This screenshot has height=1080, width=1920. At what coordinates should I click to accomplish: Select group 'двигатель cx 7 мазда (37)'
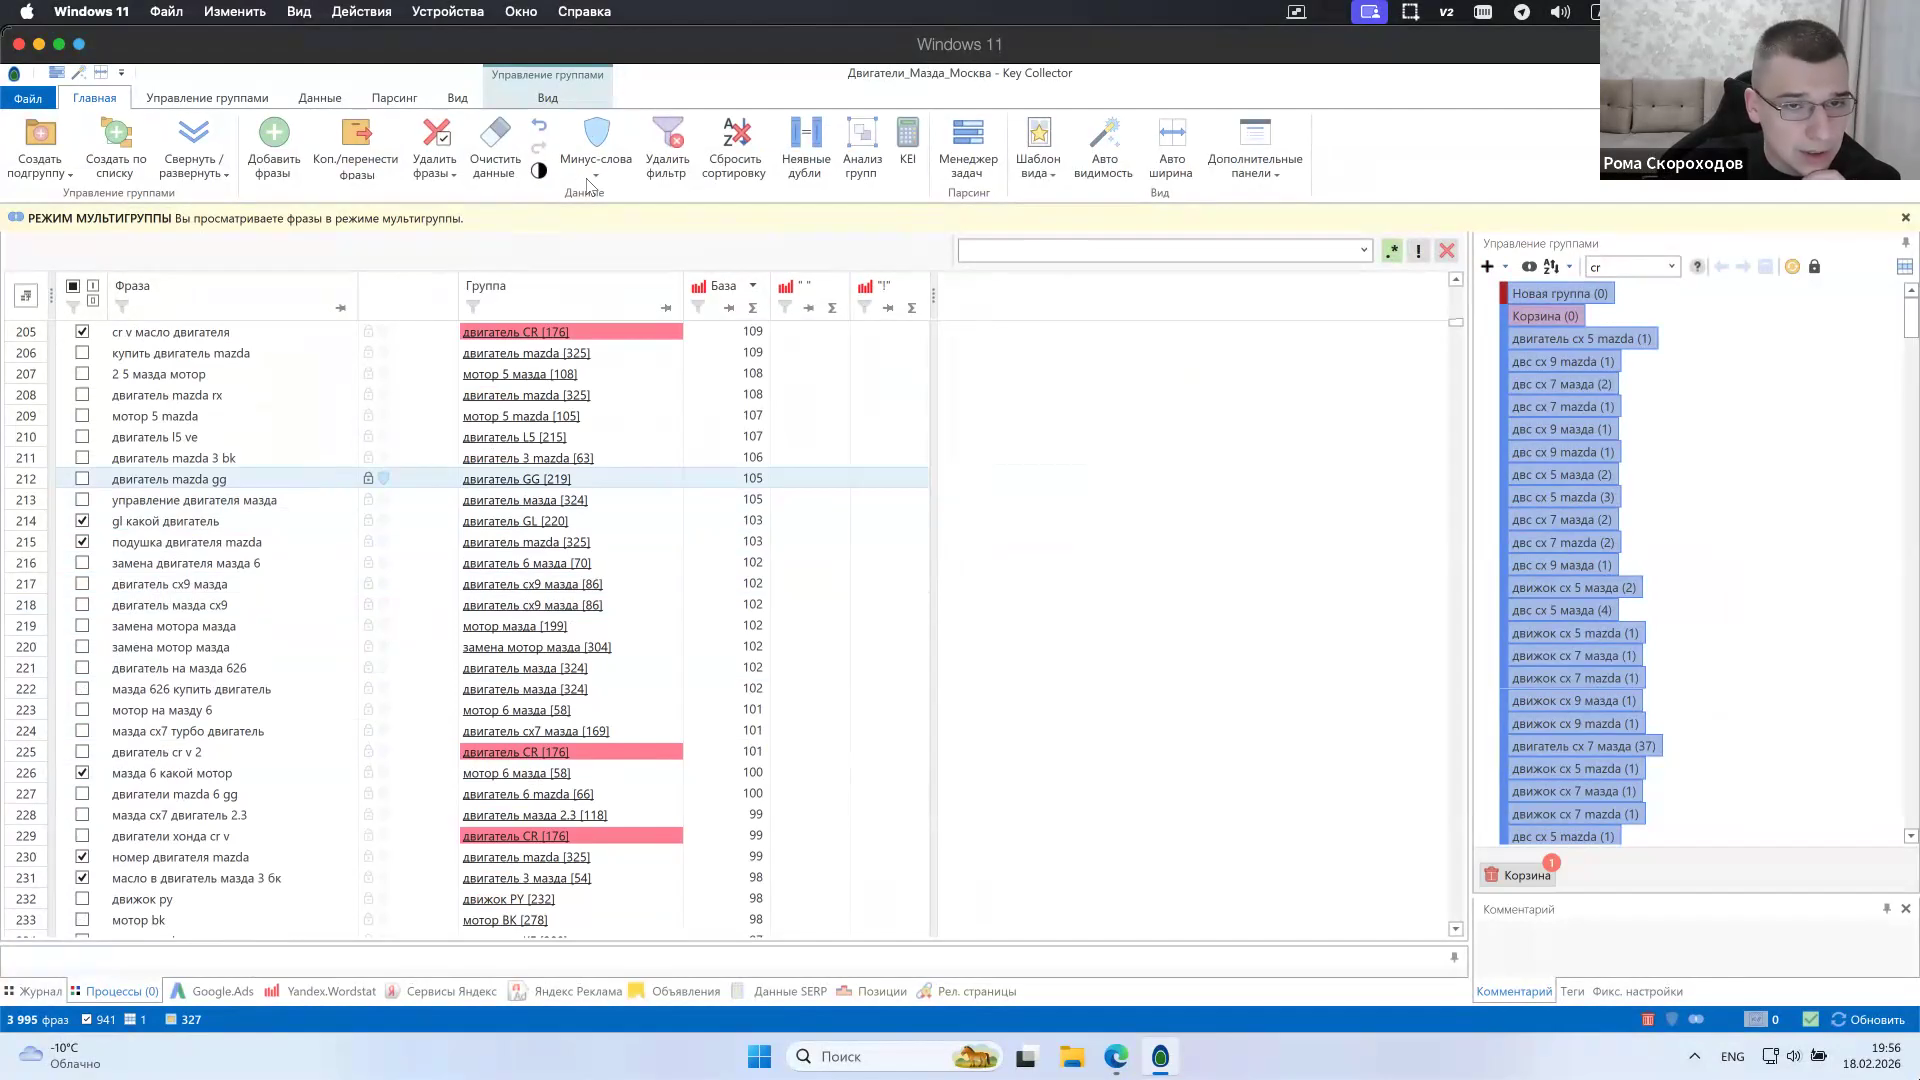1583,746
